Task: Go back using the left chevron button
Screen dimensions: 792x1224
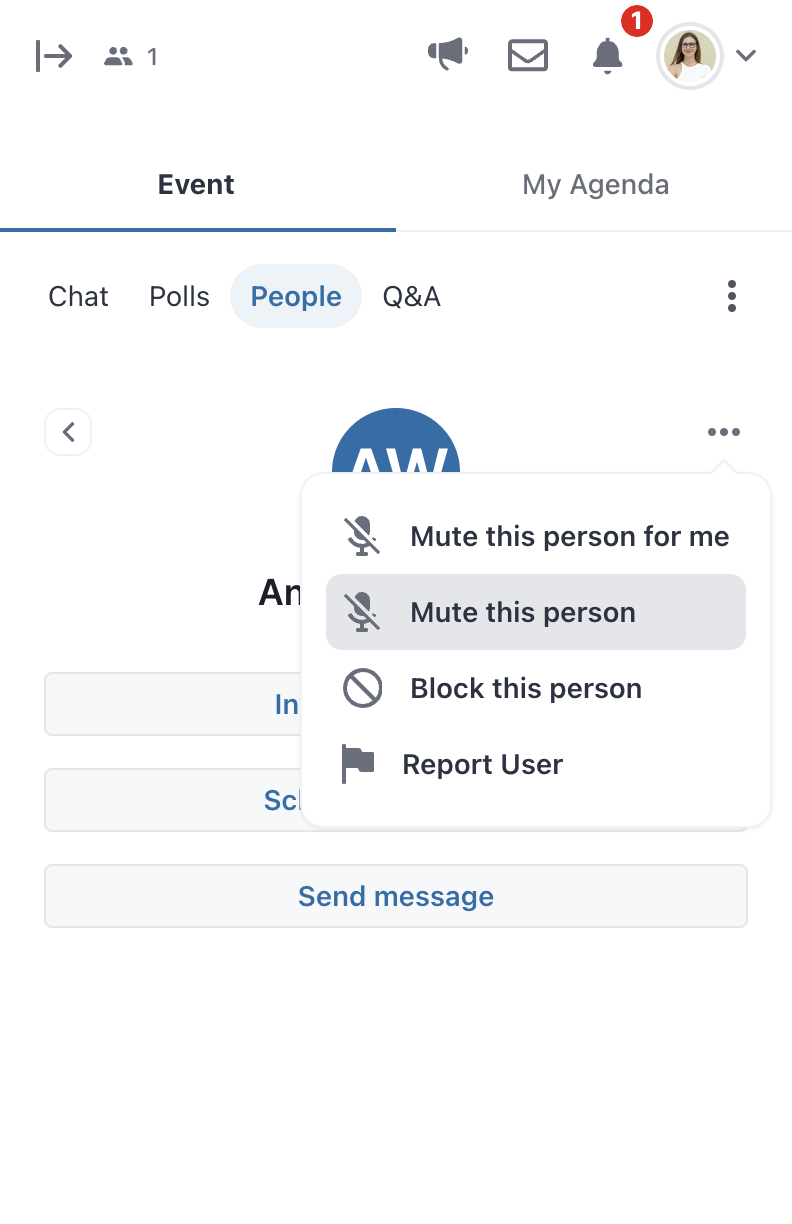Action: pyautogui.click(x=68, y=432)
